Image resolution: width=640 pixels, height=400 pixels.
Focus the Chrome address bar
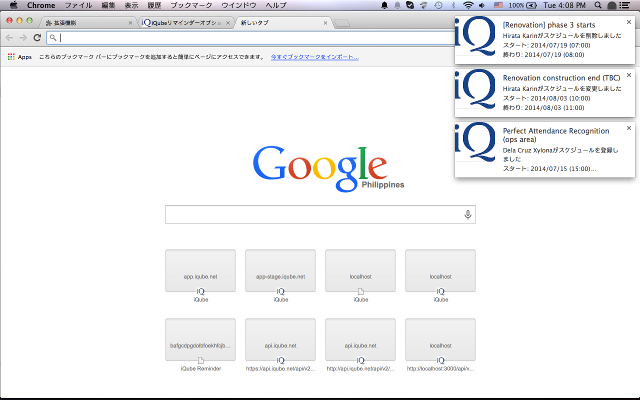(251, 38)
